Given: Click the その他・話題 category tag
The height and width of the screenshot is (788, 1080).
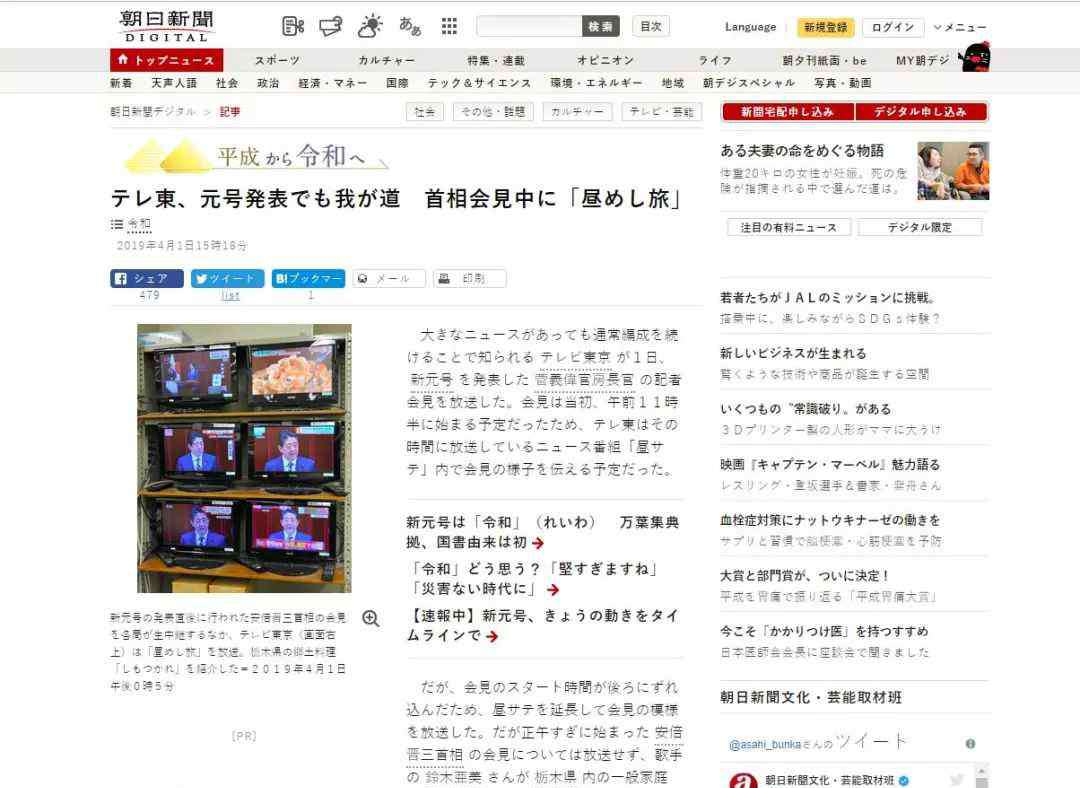Looking at the screenshot, I should click(x=493, y=112).
